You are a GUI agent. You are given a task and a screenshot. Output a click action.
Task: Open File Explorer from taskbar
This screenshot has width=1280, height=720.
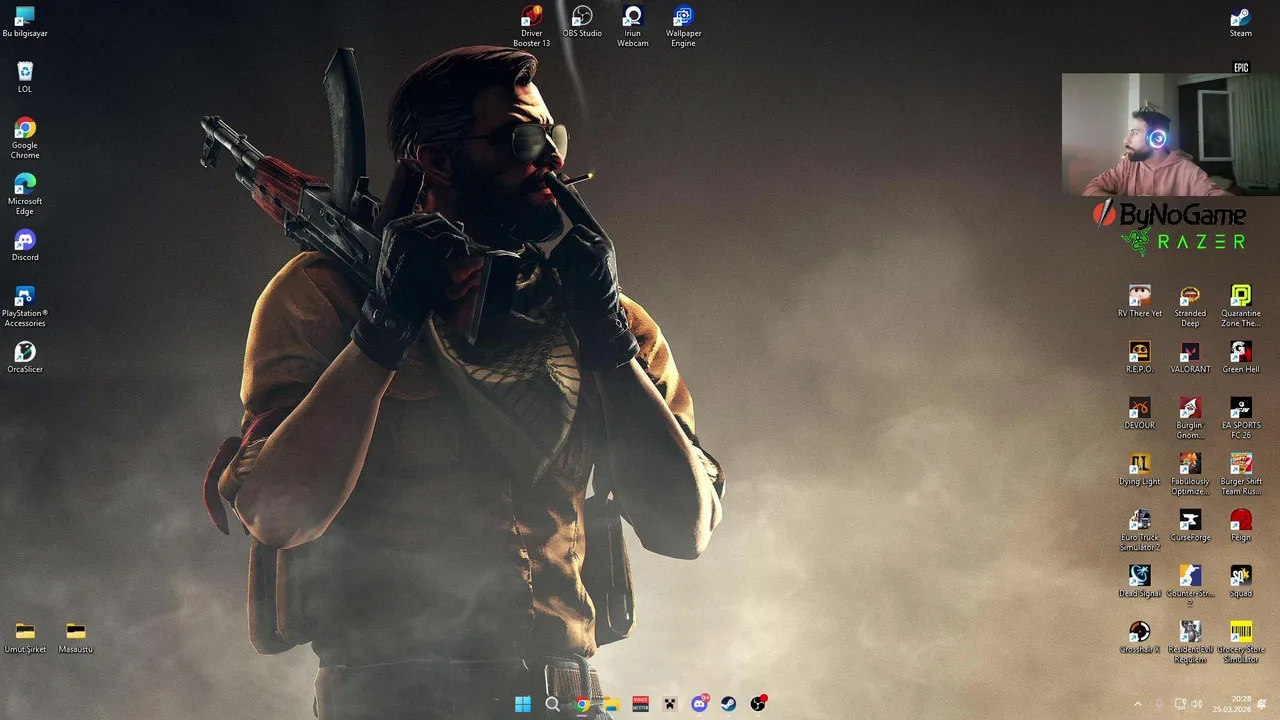[x=611, y=704]
